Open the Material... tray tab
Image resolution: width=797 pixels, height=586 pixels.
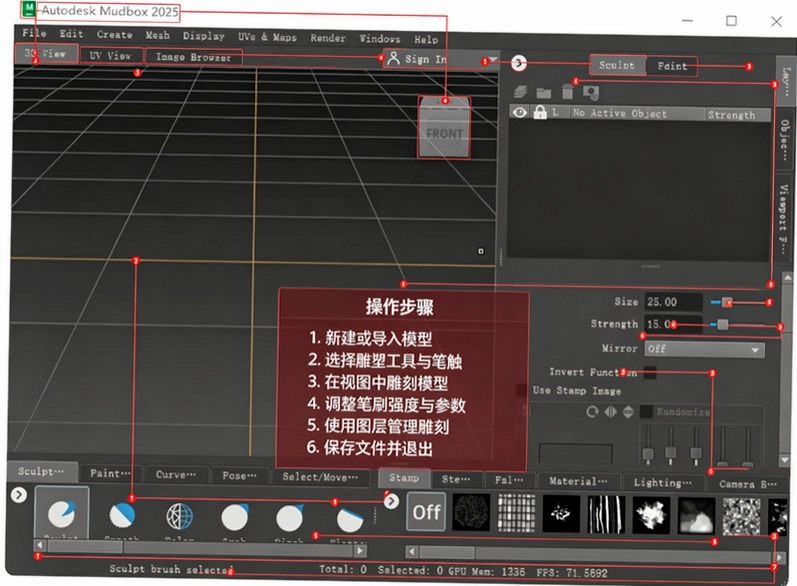[578, 481]
